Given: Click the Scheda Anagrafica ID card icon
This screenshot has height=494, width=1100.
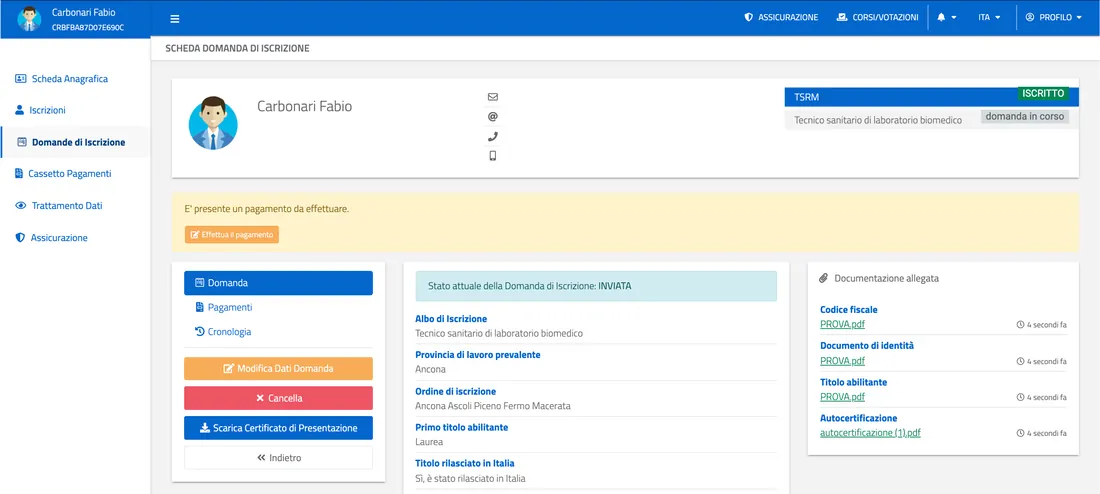Looking at the screenshot, I should point(20,79).
